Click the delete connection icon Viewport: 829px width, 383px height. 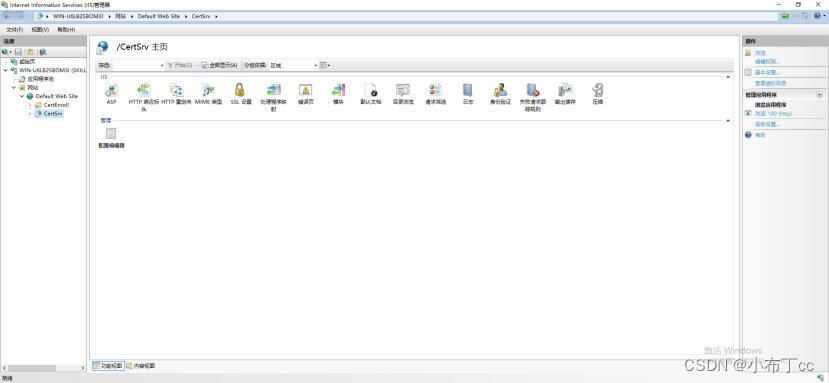pos(43,52)
